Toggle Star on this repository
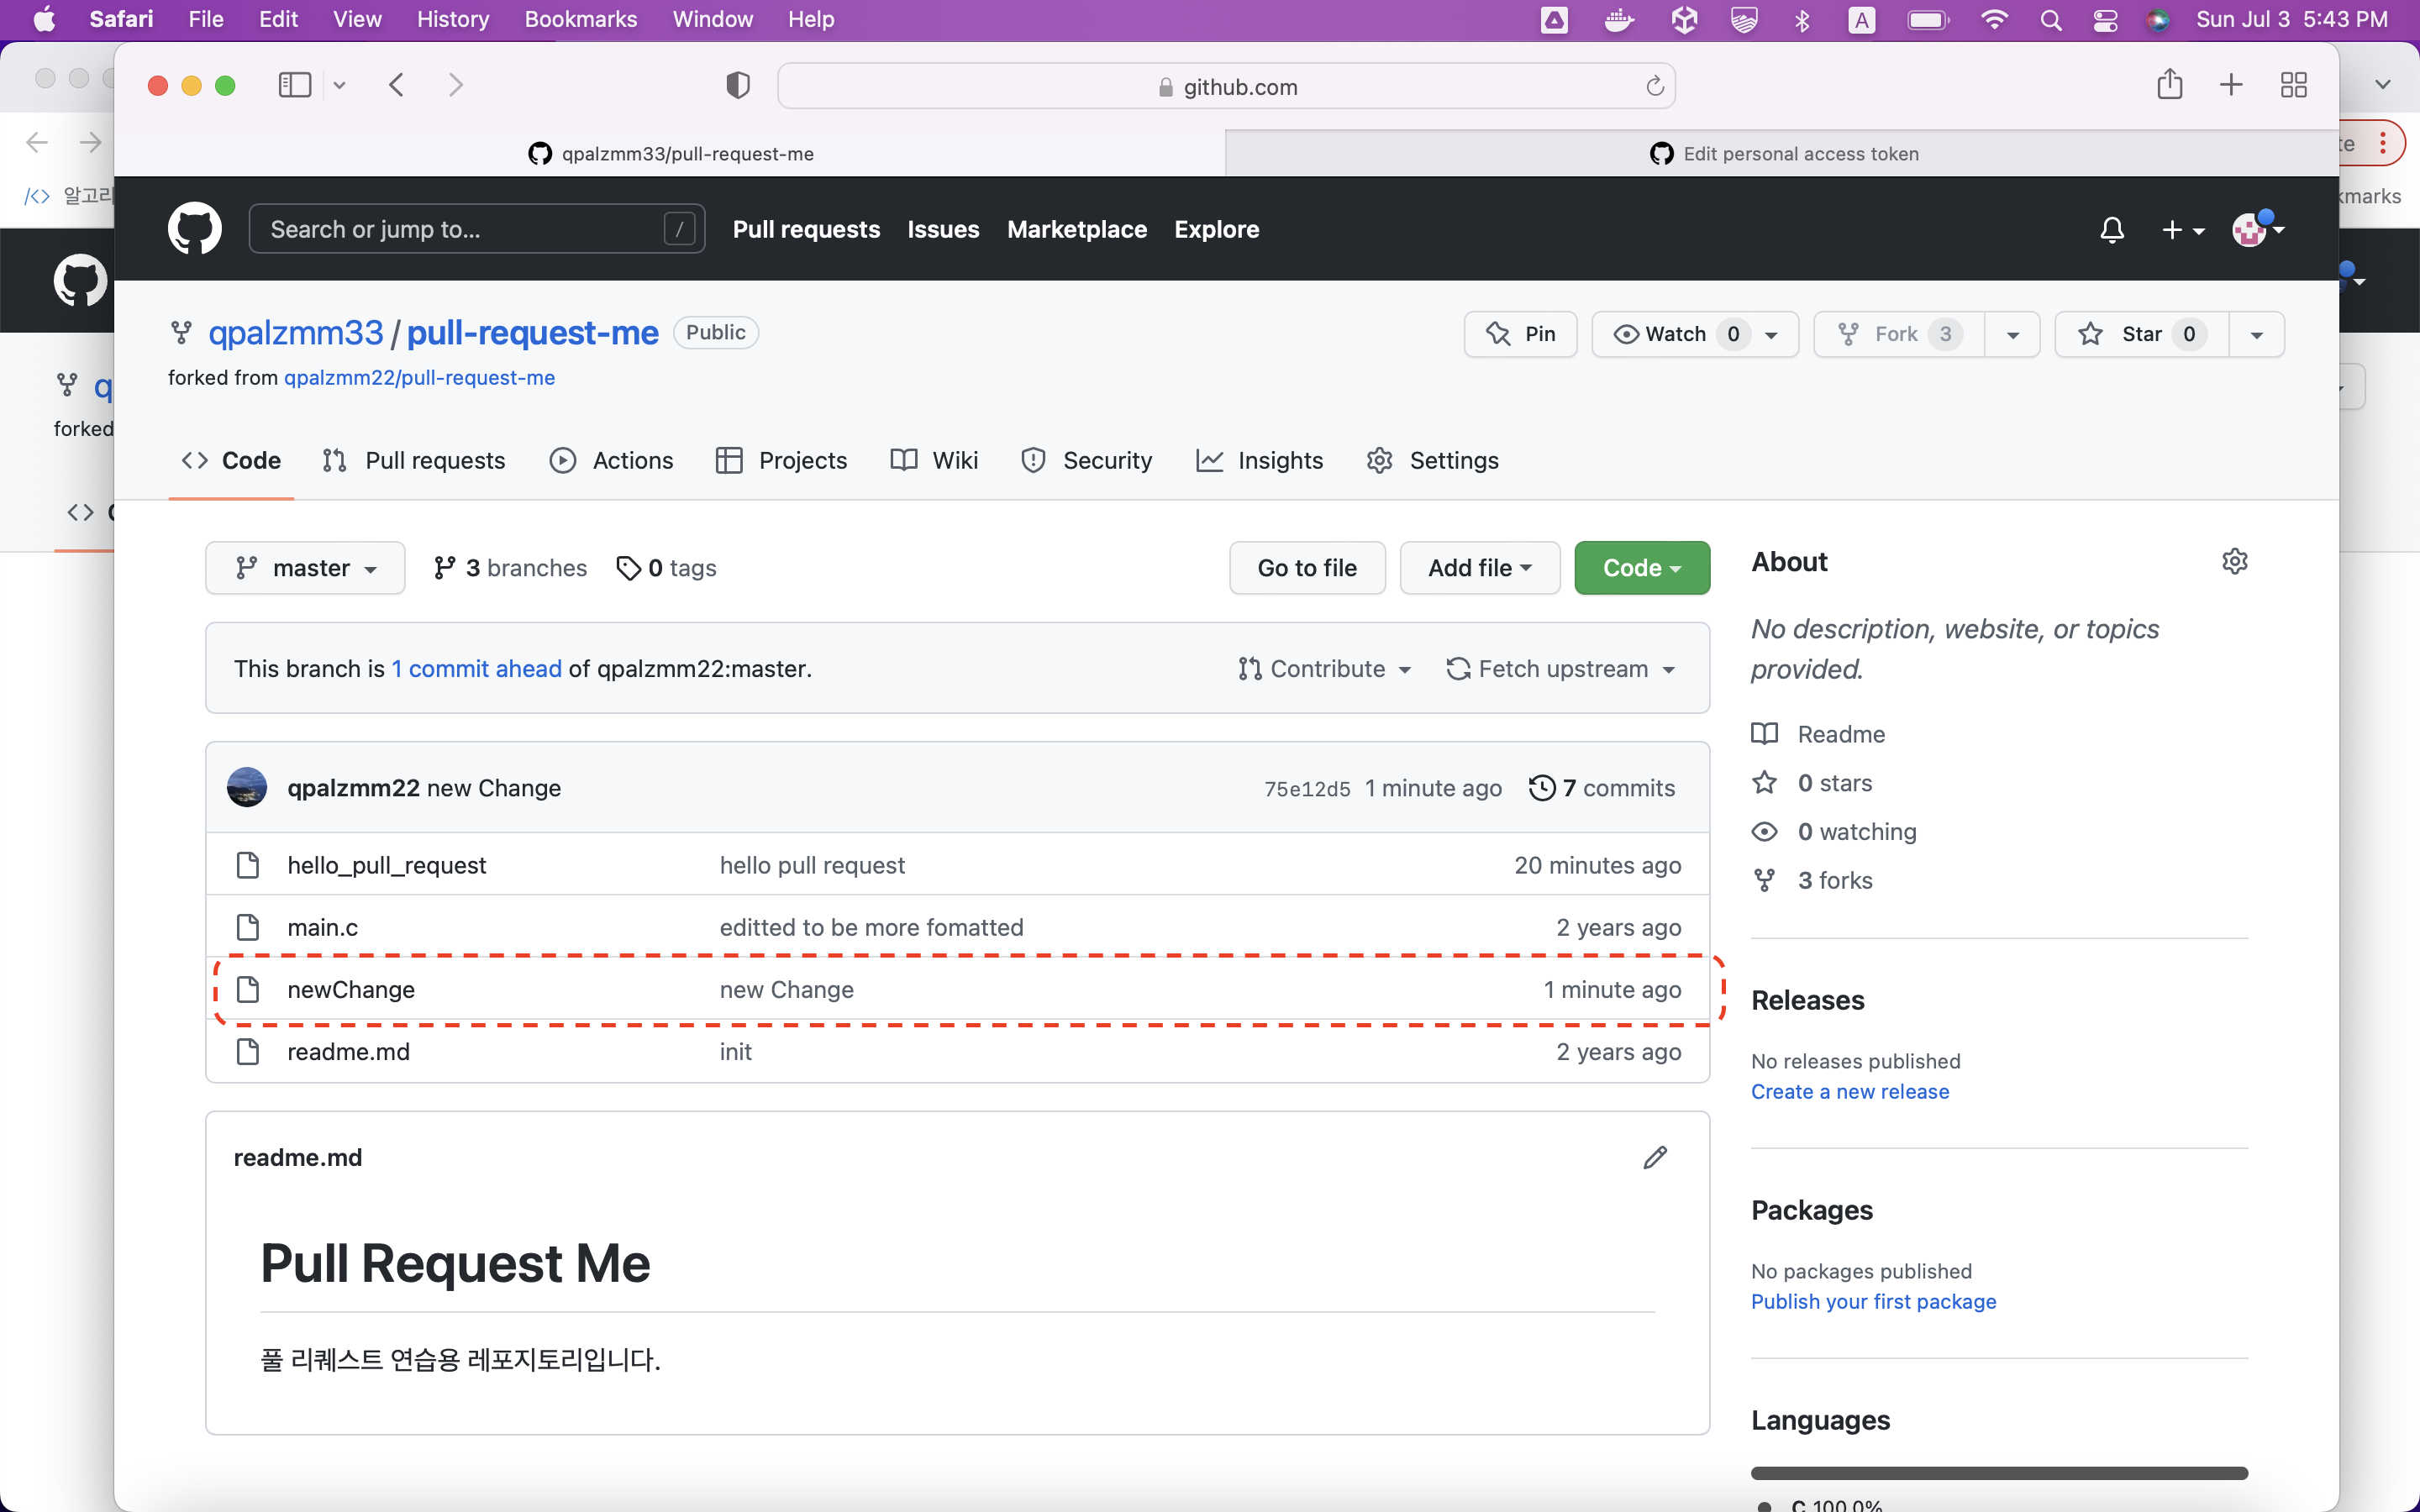Image resolution: width=2420 pixels, height=1512 pixels. (x=2140, y=334)
